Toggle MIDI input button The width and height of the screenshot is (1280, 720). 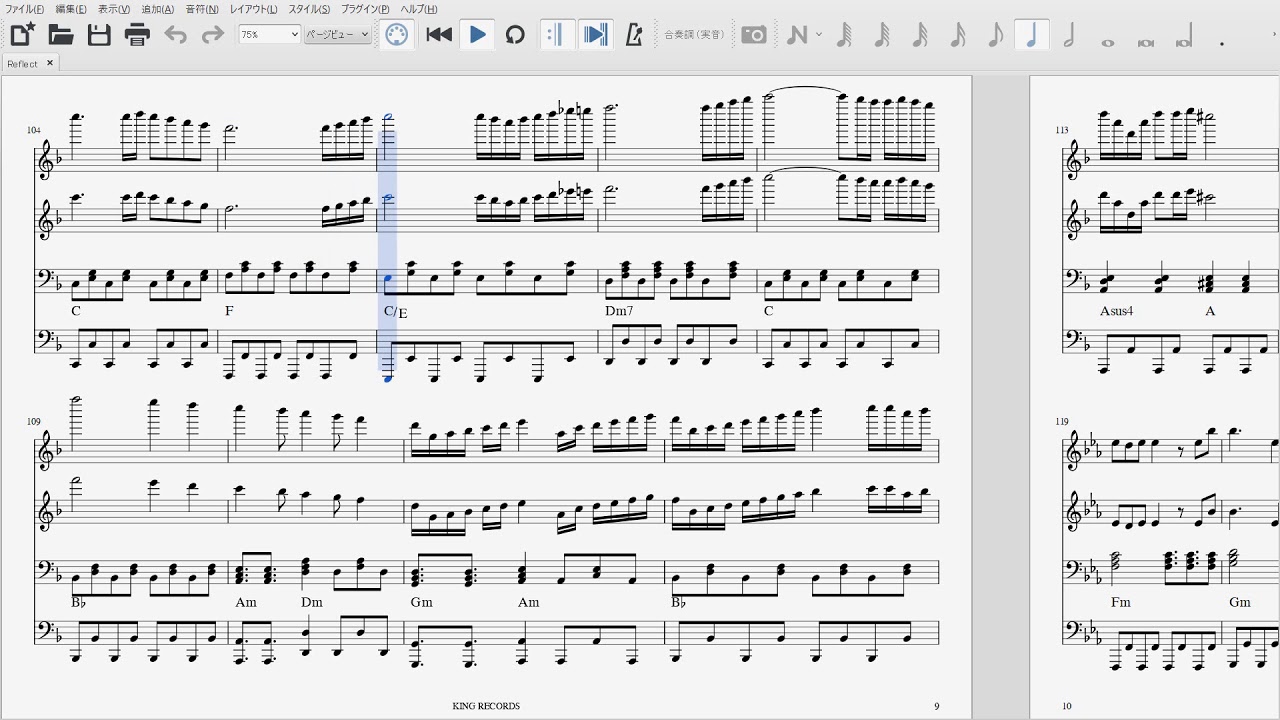[397, 35]
